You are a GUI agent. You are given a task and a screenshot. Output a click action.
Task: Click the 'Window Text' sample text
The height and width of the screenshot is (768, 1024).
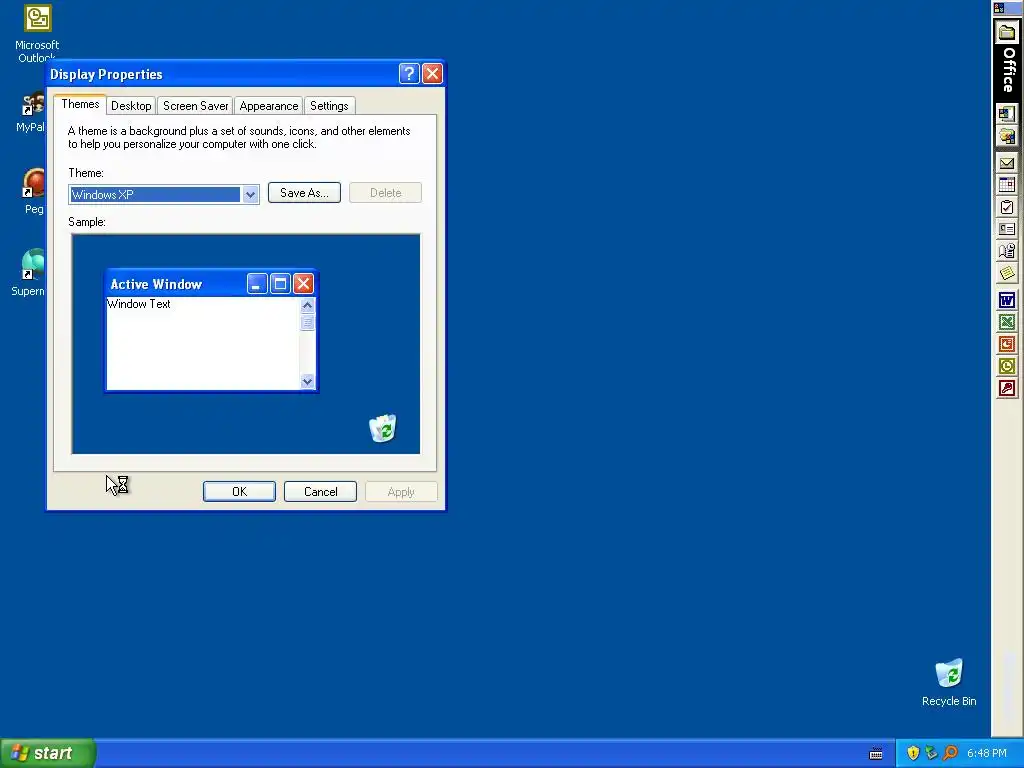coord(139,304)
